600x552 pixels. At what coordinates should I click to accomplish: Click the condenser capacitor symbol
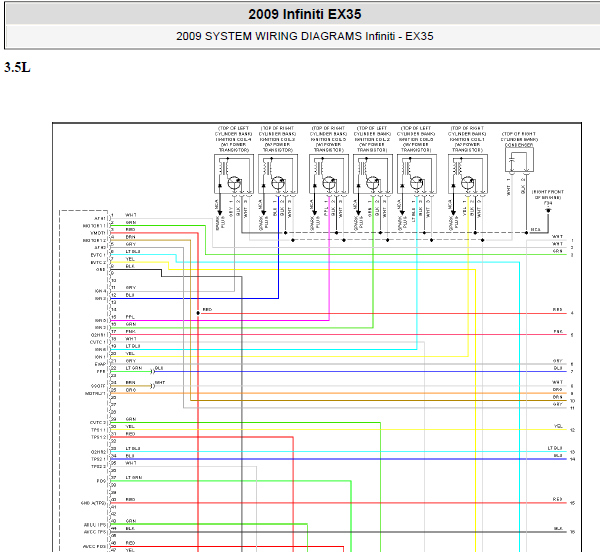point(512,161)
